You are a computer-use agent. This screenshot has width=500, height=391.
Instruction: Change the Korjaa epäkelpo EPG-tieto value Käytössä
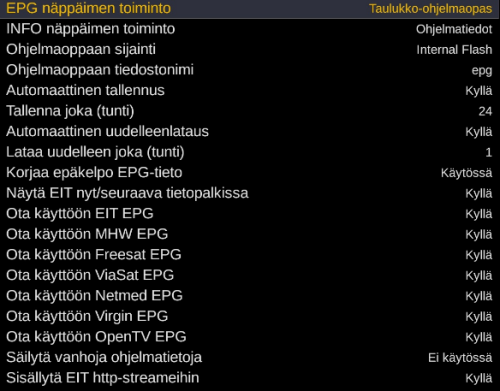coord(466,173)
